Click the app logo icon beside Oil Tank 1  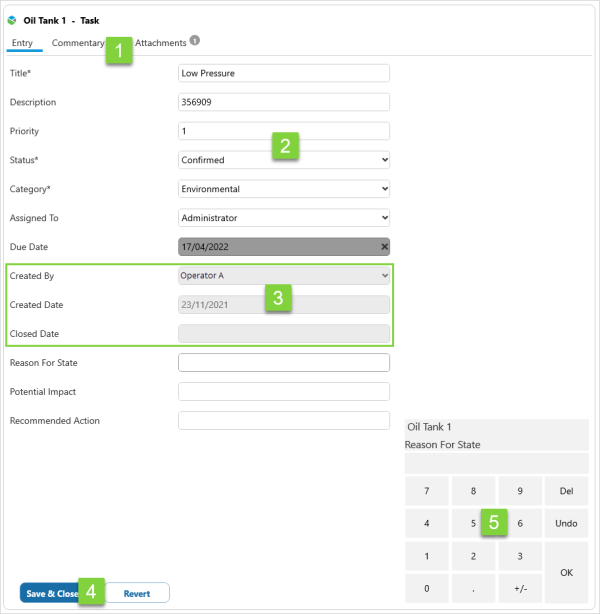click(12, 20)
